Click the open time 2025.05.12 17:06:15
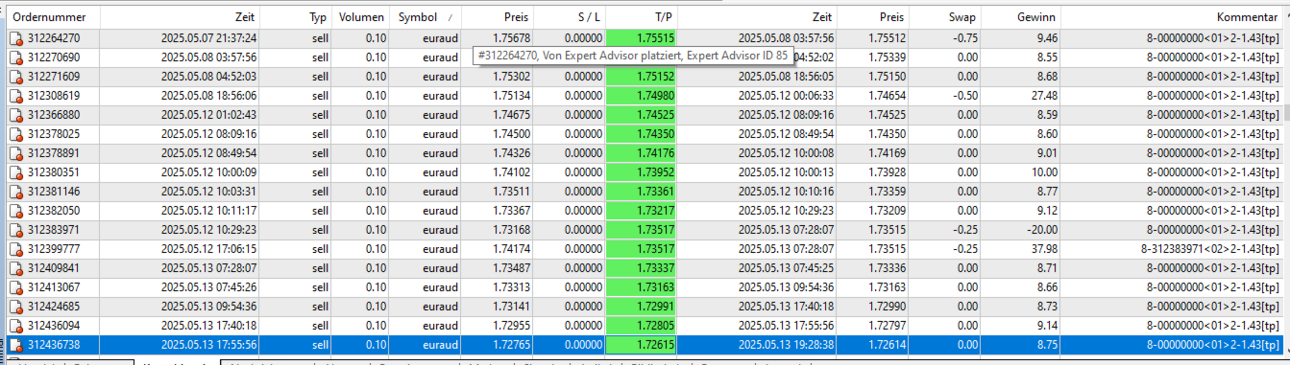This screenshot has width=1290, height=365. (x=209, y=249)
